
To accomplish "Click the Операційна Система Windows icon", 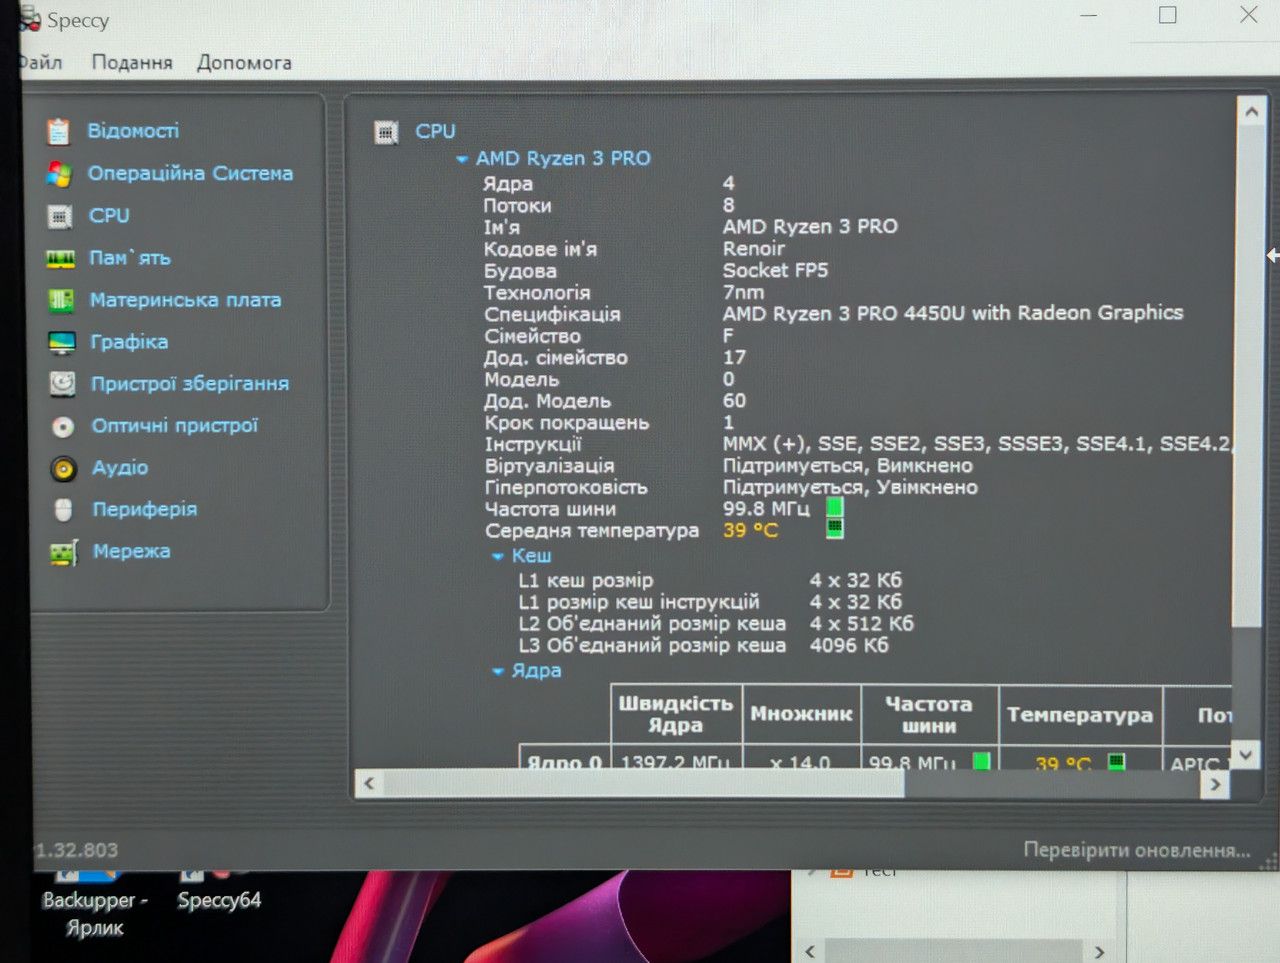I will point(59,174).
